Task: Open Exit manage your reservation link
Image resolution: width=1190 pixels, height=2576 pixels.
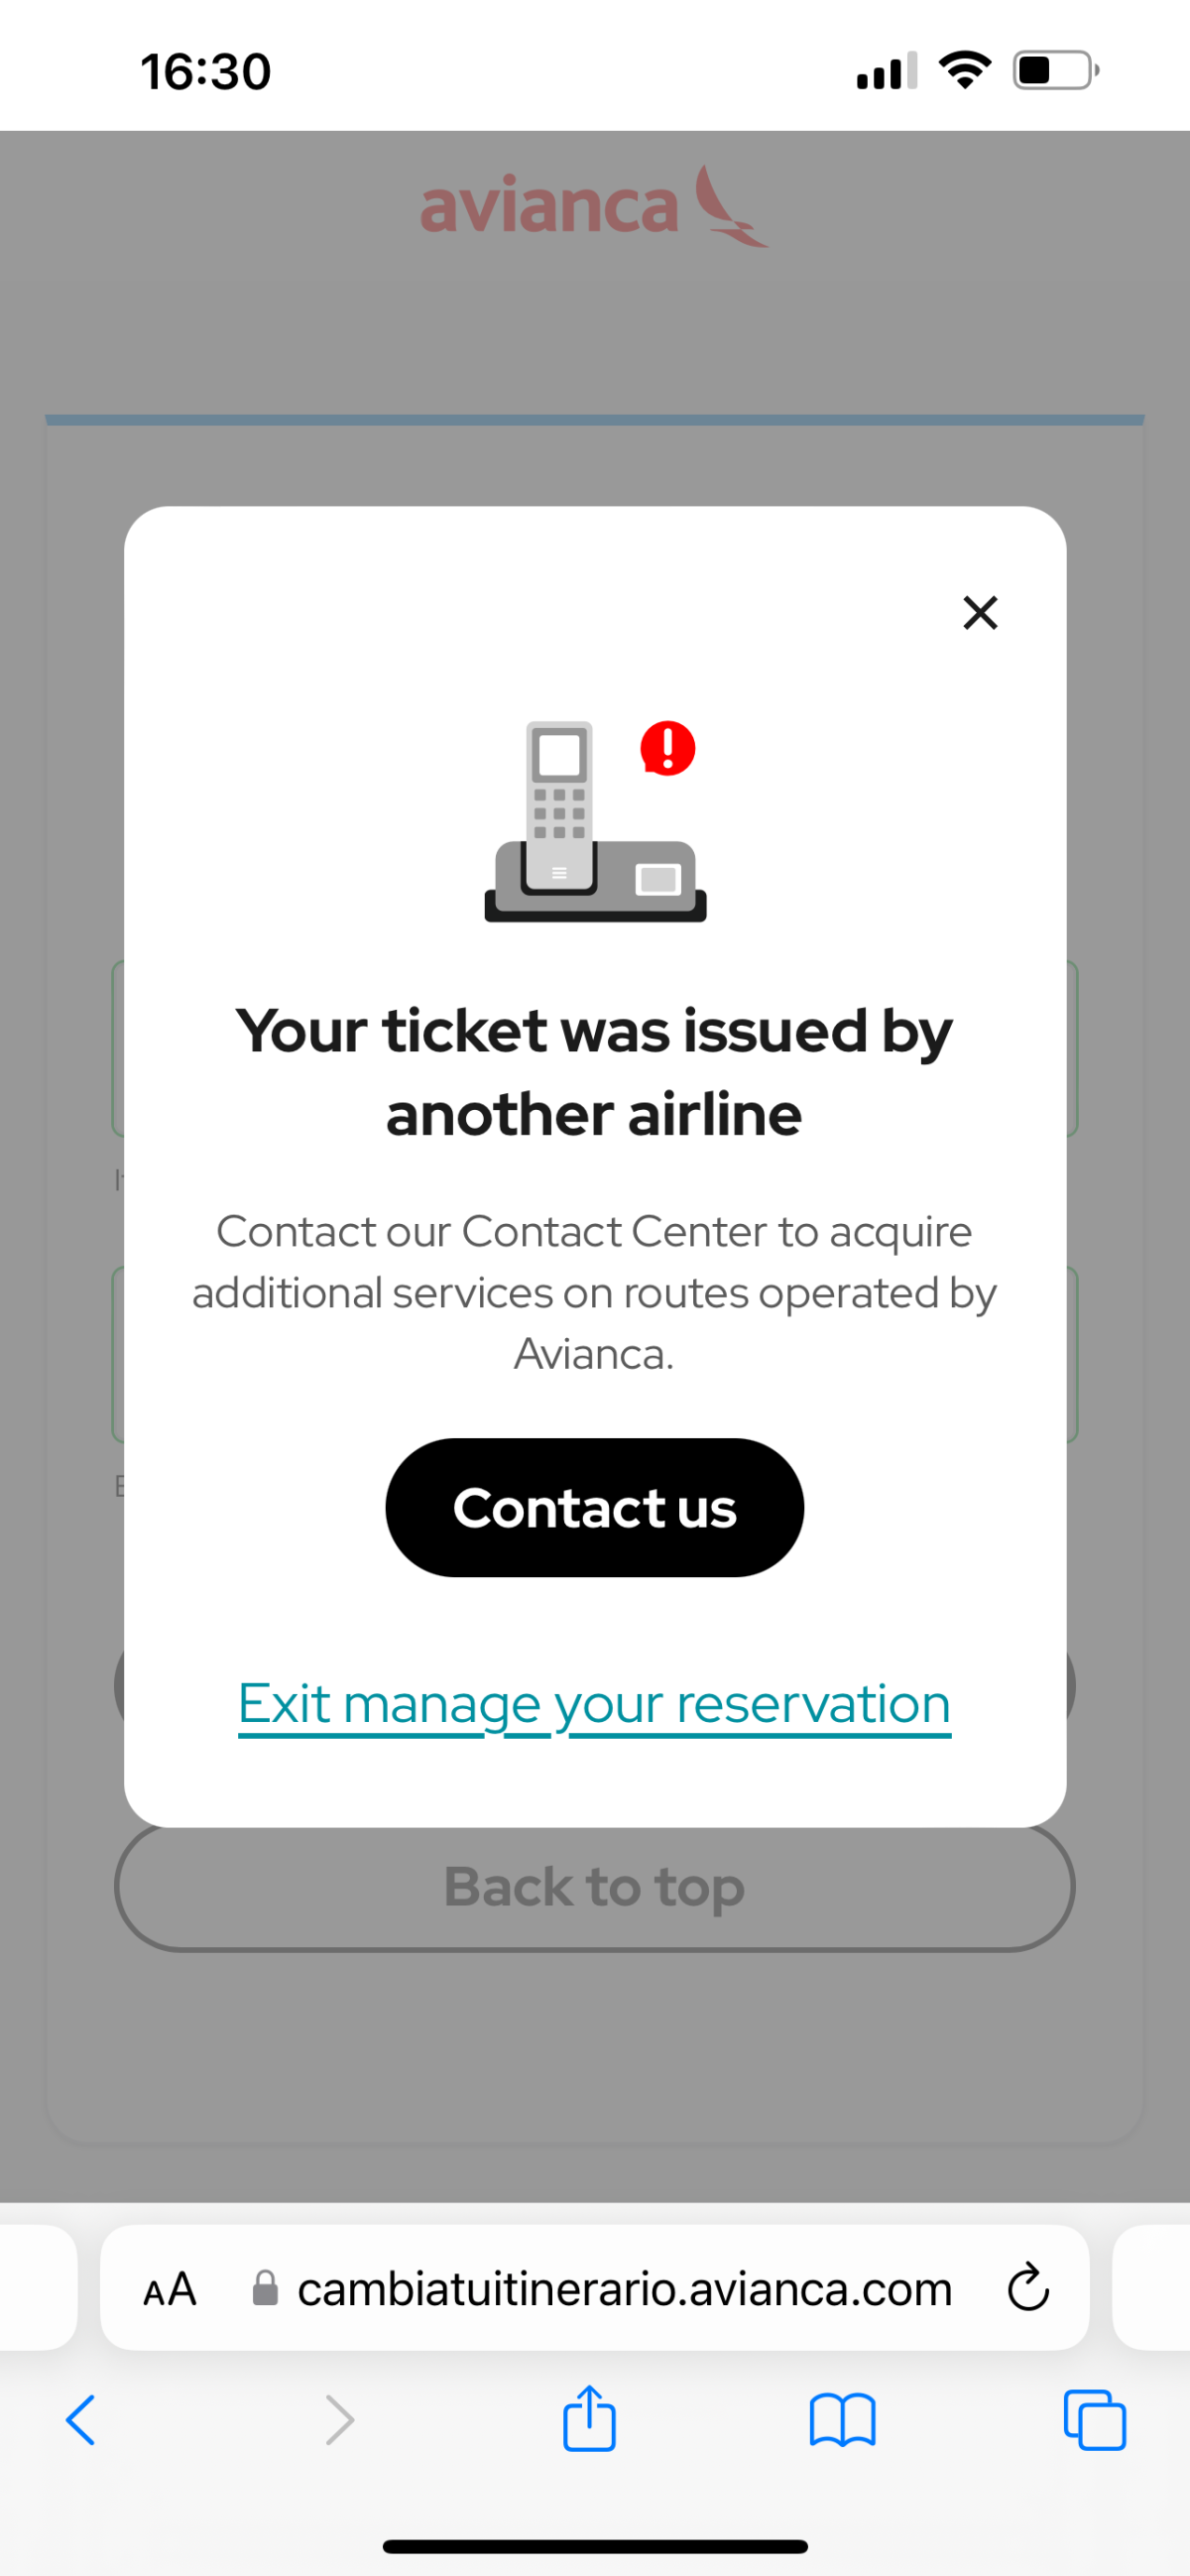Action: tap(594, 1704)
